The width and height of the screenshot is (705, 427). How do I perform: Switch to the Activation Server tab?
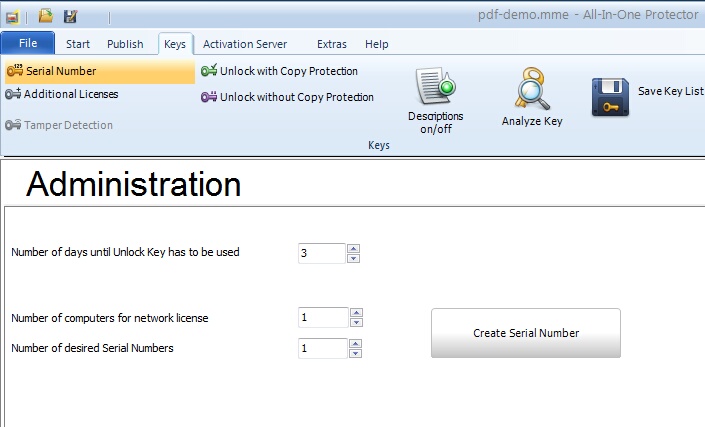(245, 44)
